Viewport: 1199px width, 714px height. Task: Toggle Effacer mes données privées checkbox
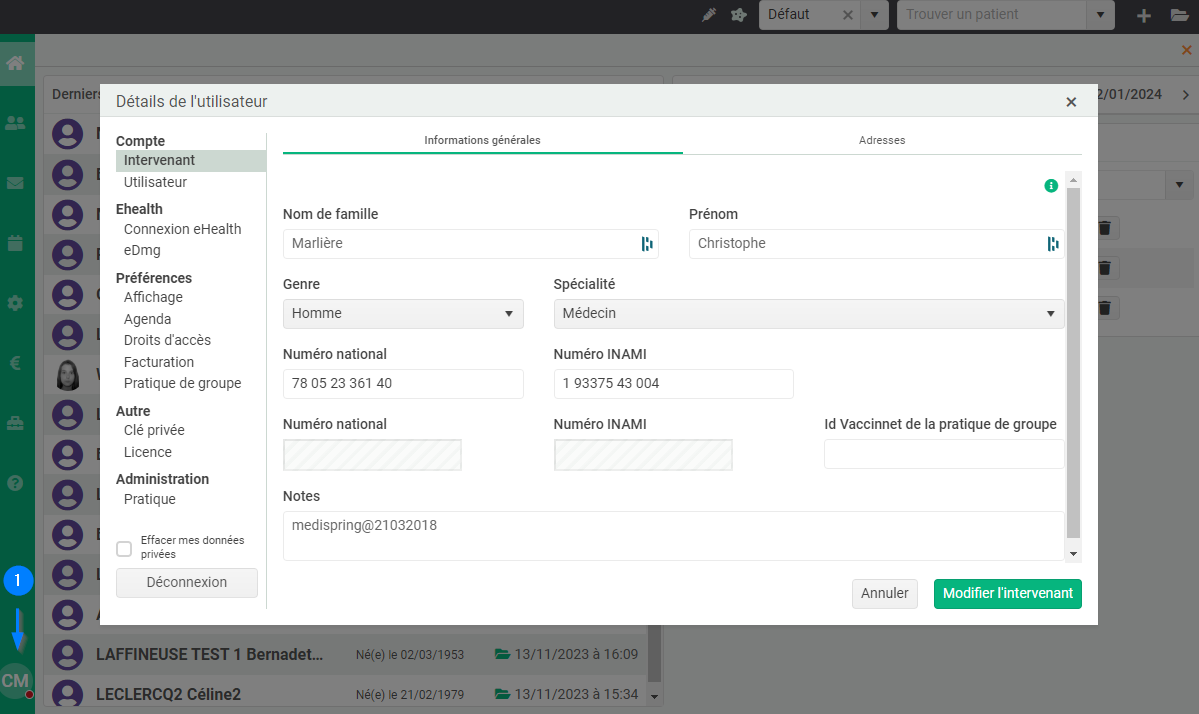pyautogui.click(x=124, y=549)
